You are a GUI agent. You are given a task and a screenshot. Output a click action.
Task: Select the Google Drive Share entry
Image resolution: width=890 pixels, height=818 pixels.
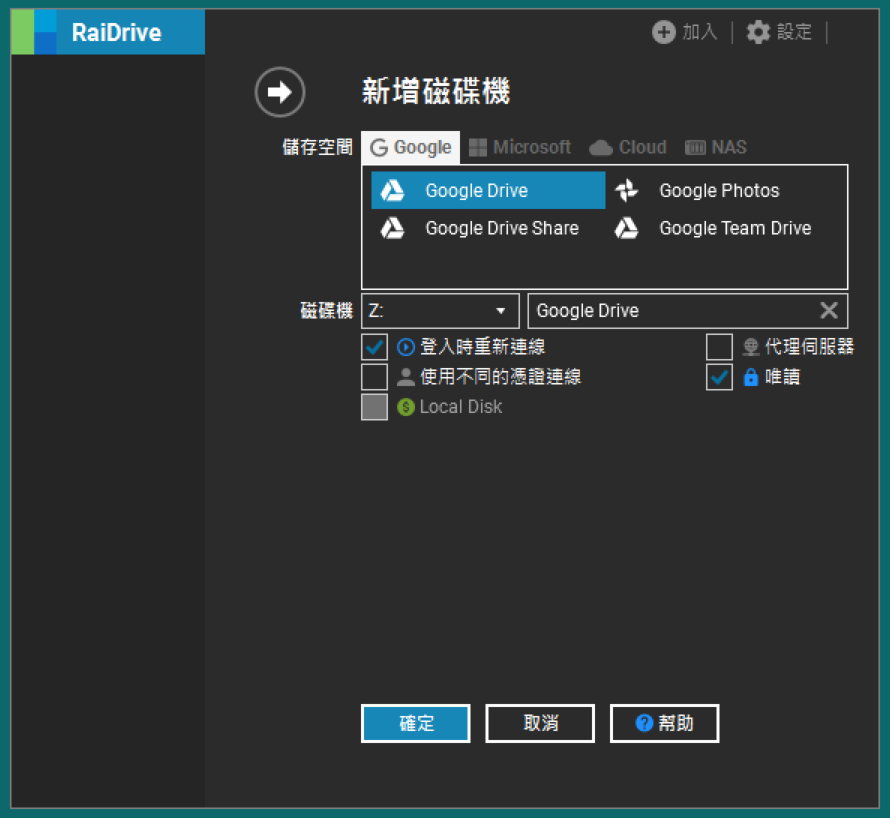coord(488,228)
